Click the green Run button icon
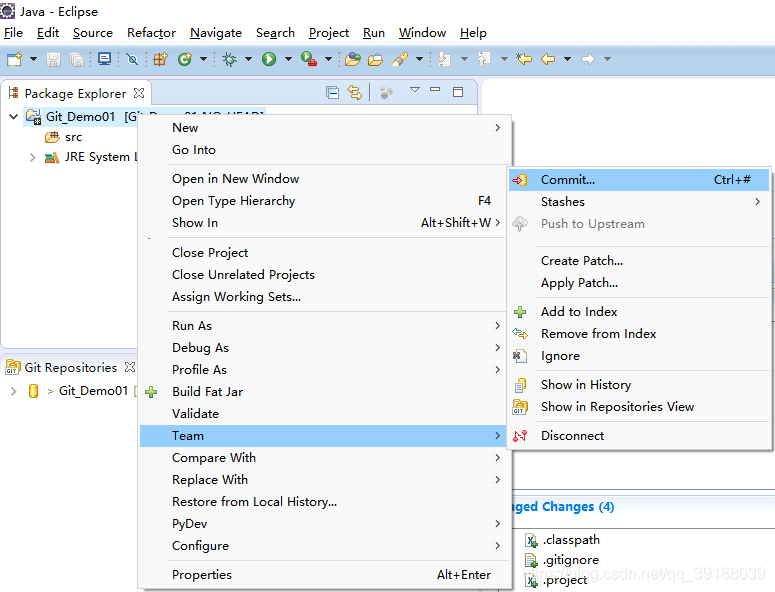Image resolution: width=775 pixels, height=592 pixels. [269, 59]
